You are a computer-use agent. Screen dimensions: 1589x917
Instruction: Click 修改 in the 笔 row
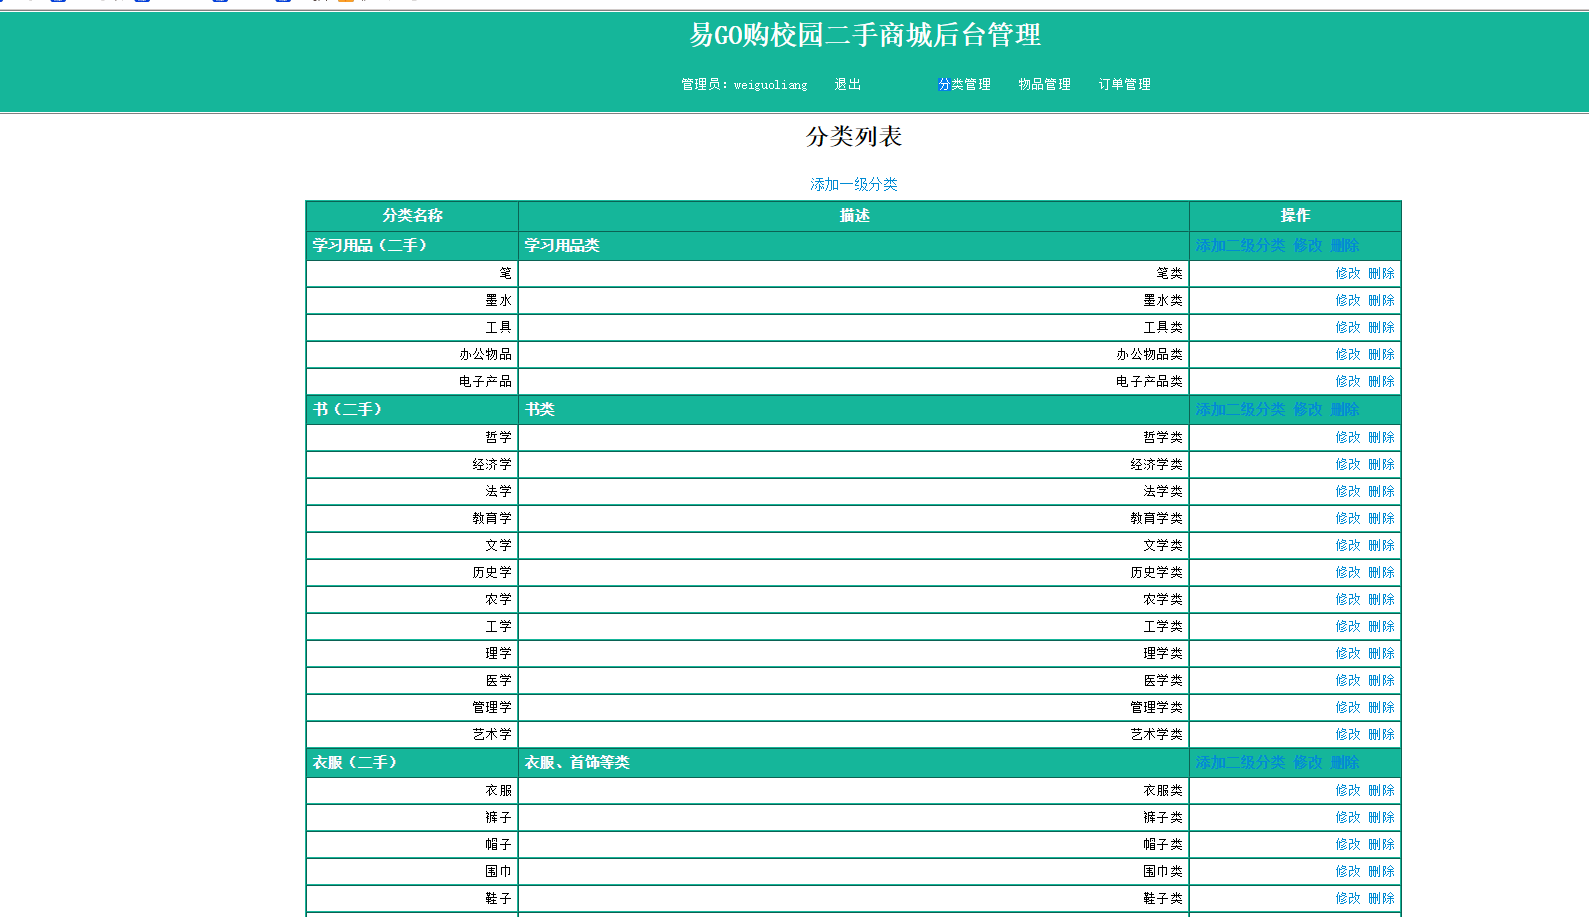pyautogui.click(x=1347, y=274)
